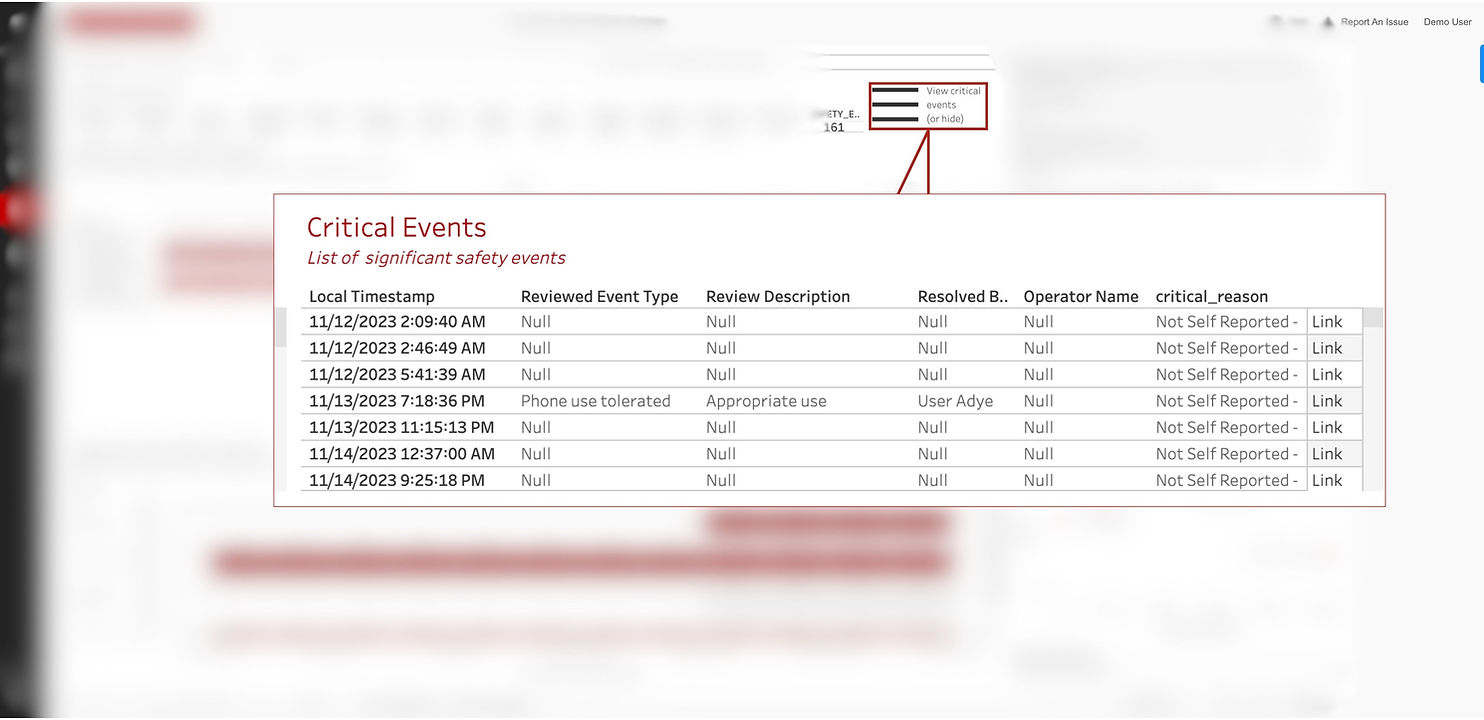
Task: Click the Reviewed Event Type column header
Action: [599, 296]
